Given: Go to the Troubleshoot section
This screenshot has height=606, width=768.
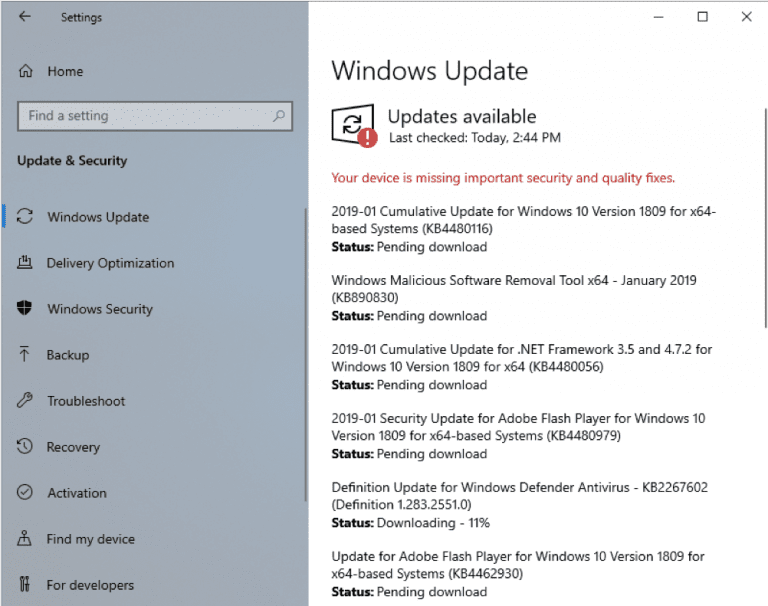Looking at the screenshot, I should point(86,401).
